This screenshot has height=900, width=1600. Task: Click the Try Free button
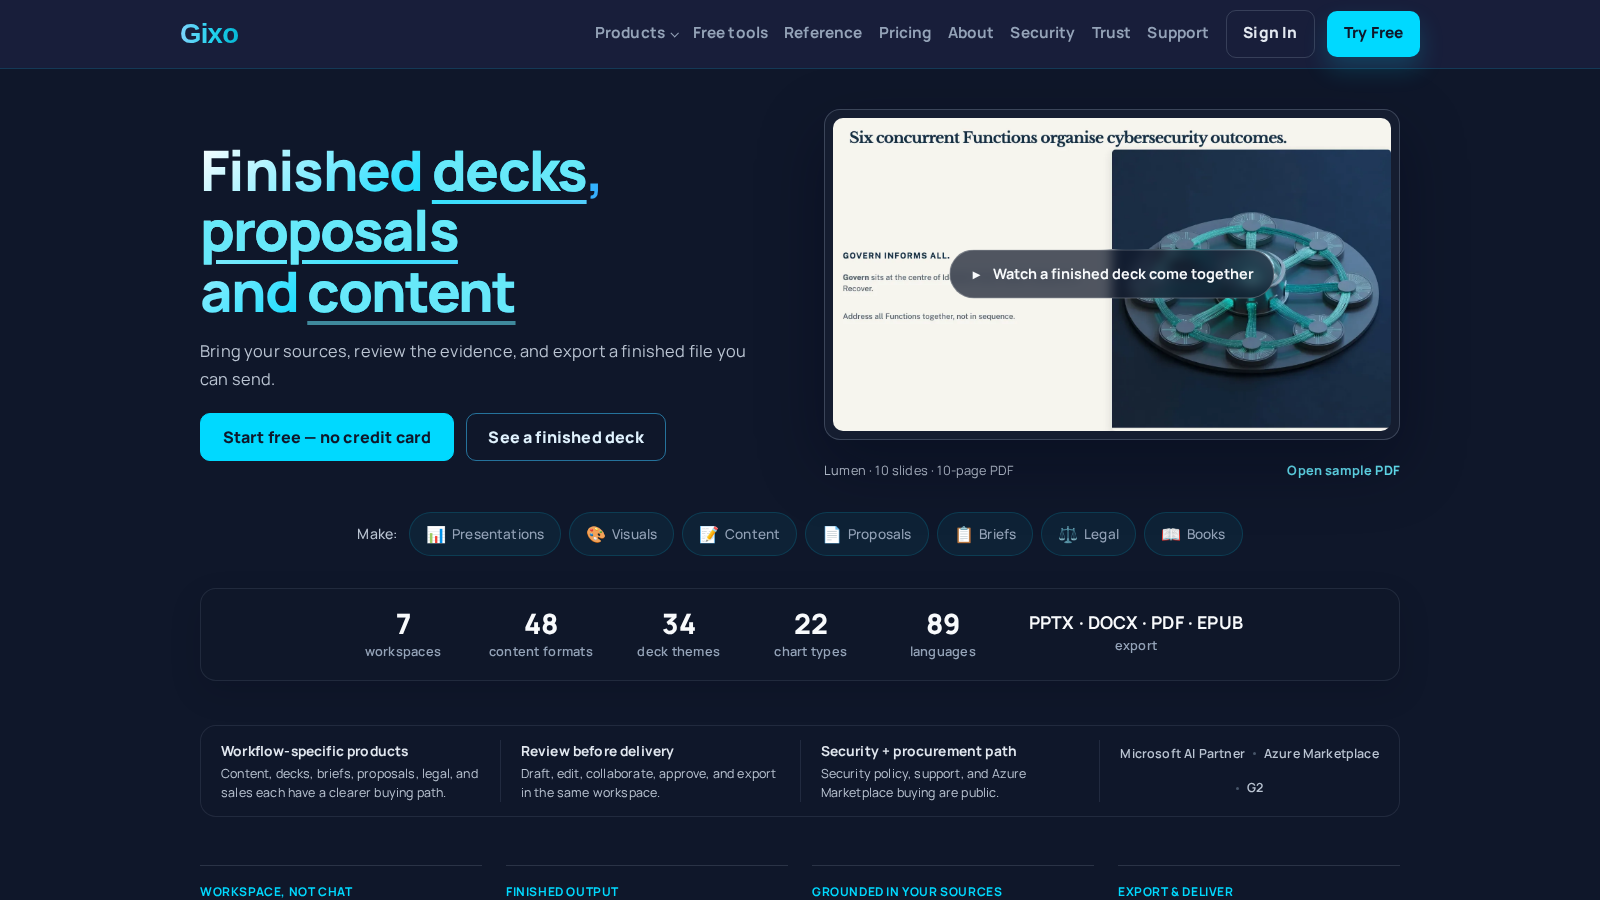click(1373, 34)
